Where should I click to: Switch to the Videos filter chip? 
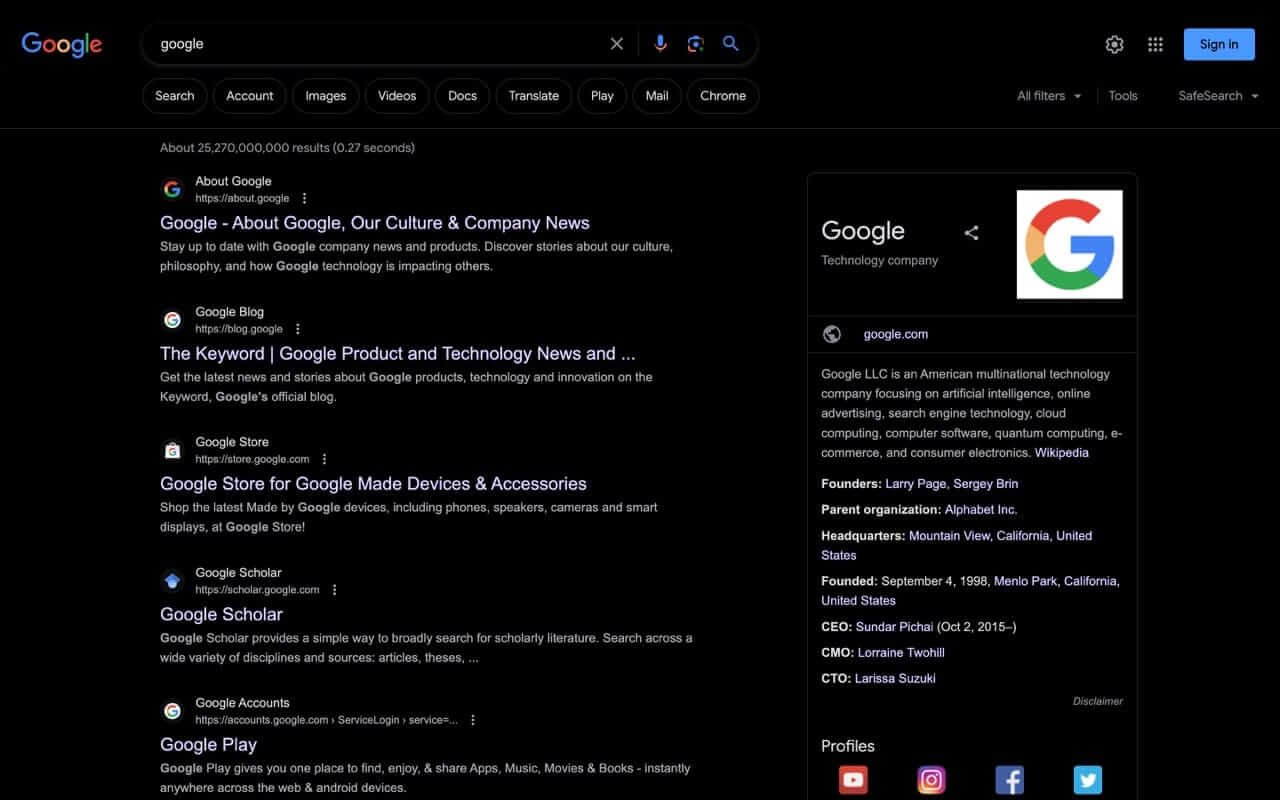coord(397,96)
